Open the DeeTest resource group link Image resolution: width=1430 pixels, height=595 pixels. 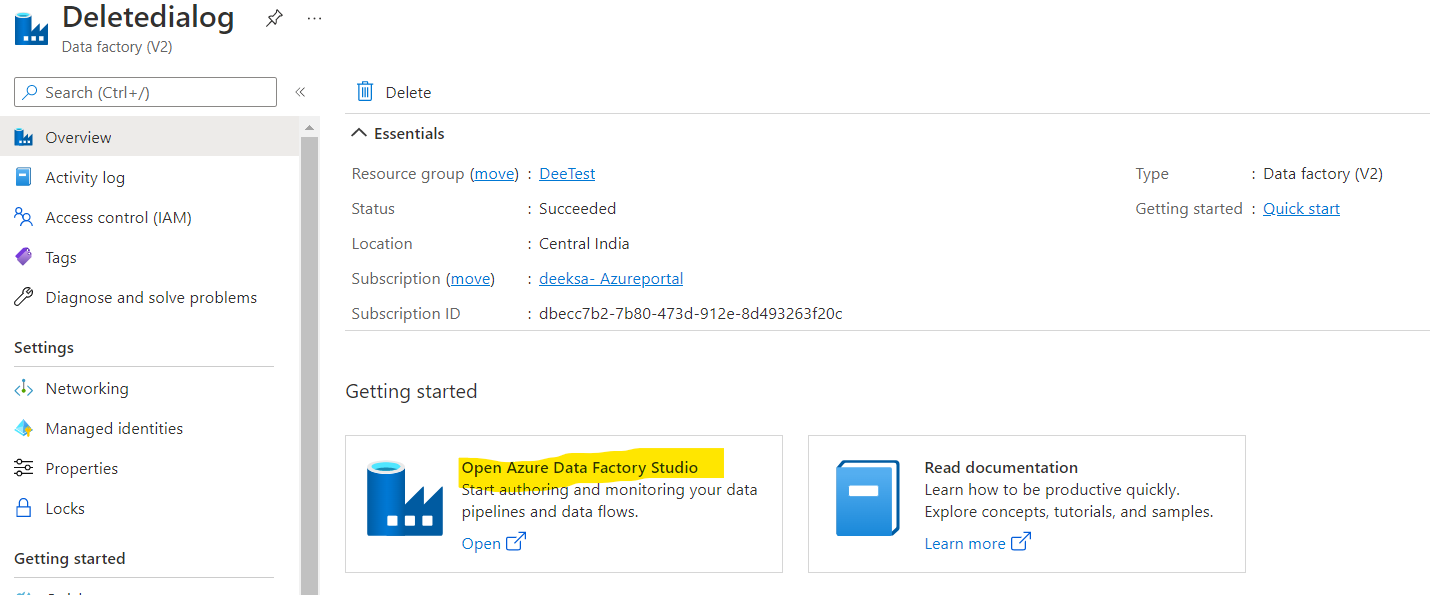[x=567, y=173]
